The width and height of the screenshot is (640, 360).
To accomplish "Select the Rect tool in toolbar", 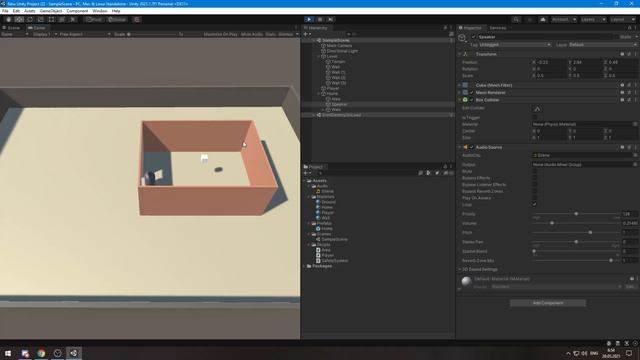I will tap(51, 20).
